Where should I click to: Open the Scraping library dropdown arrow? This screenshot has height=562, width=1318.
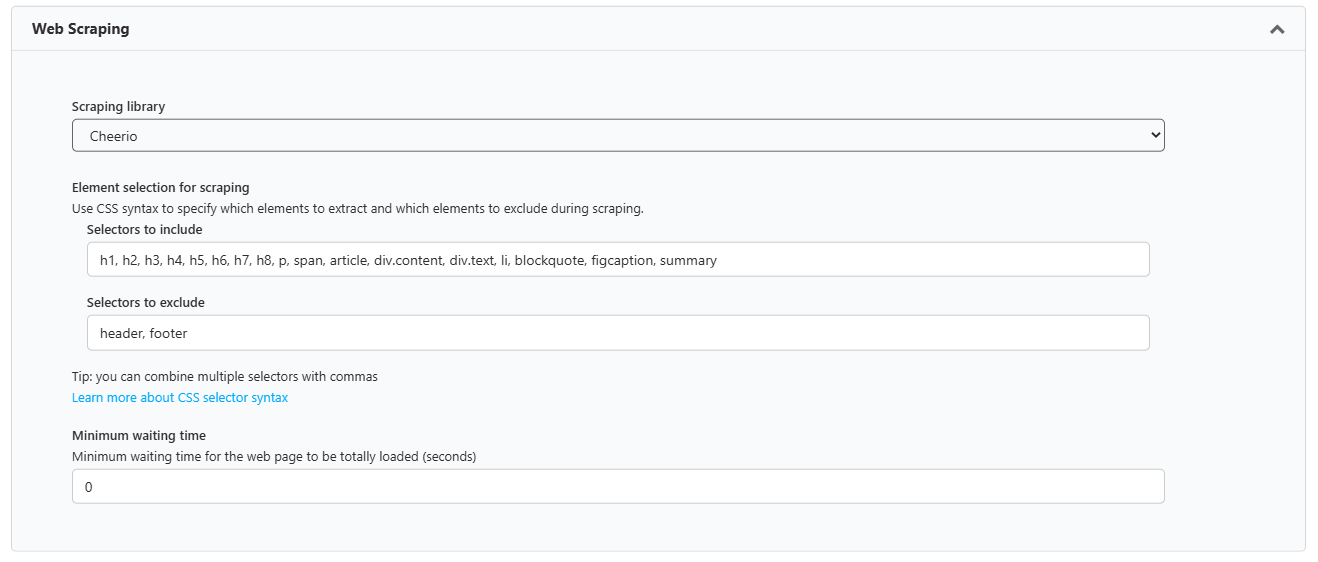1155,135
